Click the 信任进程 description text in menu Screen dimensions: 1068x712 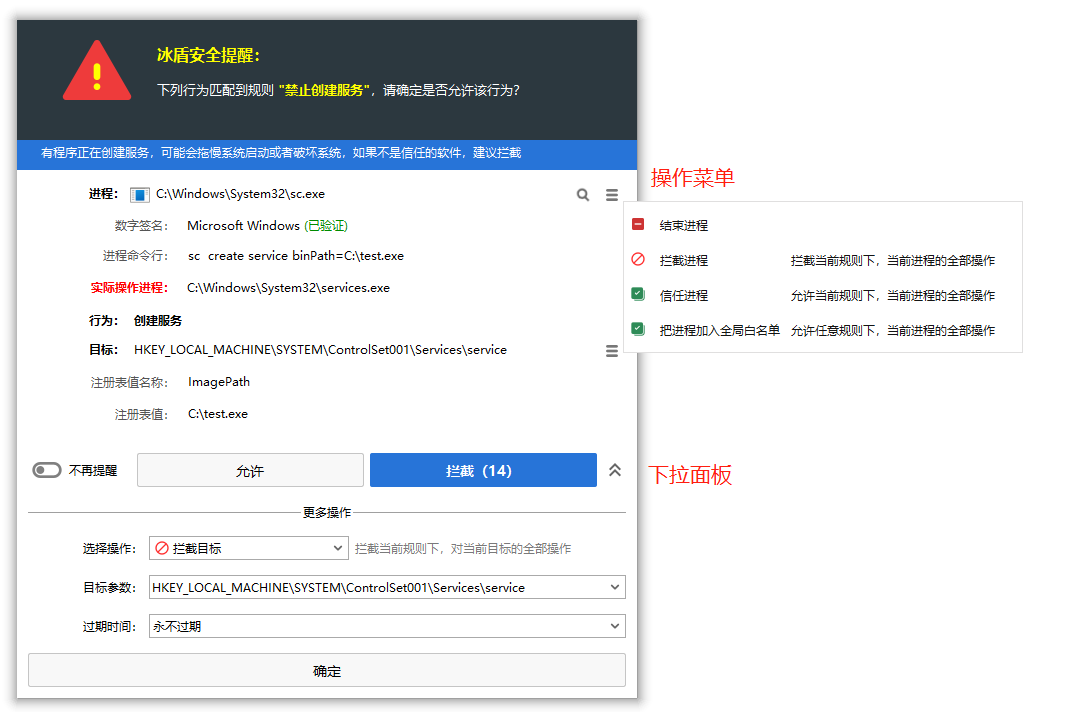click(x=892, y=296)
